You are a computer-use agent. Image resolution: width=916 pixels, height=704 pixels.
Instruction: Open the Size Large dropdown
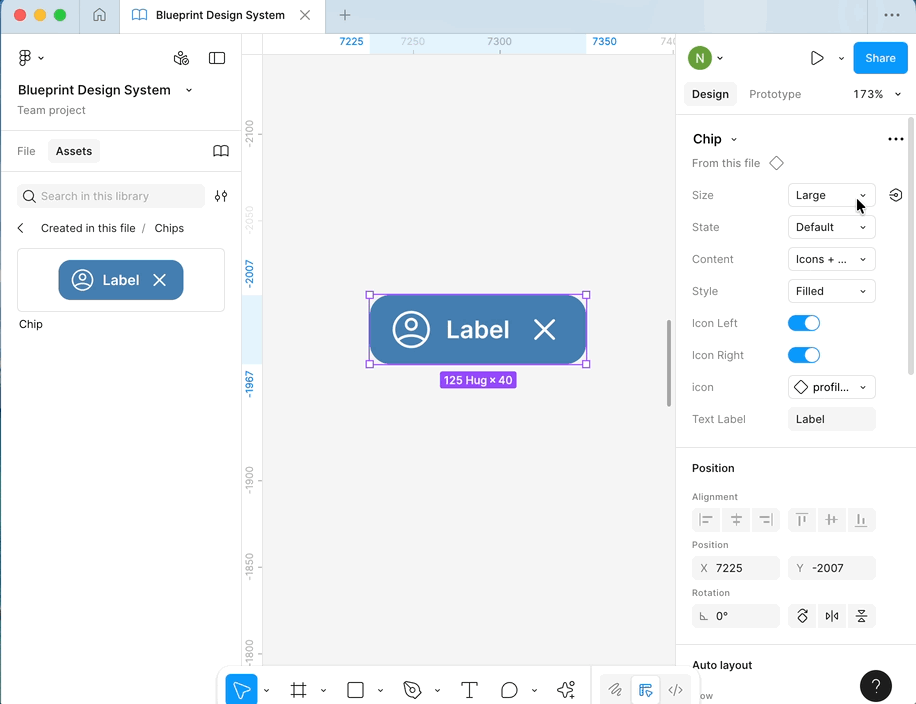(831, 195)
